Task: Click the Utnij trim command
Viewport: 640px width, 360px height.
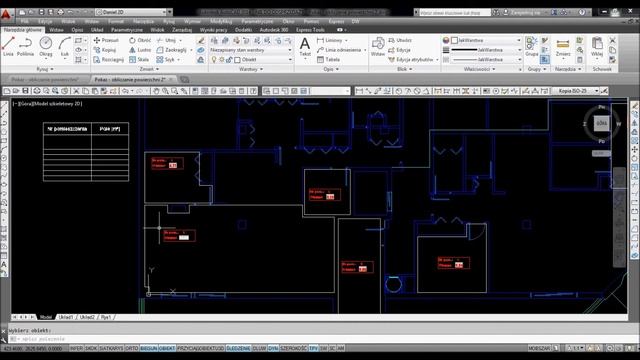Action: 167,40
